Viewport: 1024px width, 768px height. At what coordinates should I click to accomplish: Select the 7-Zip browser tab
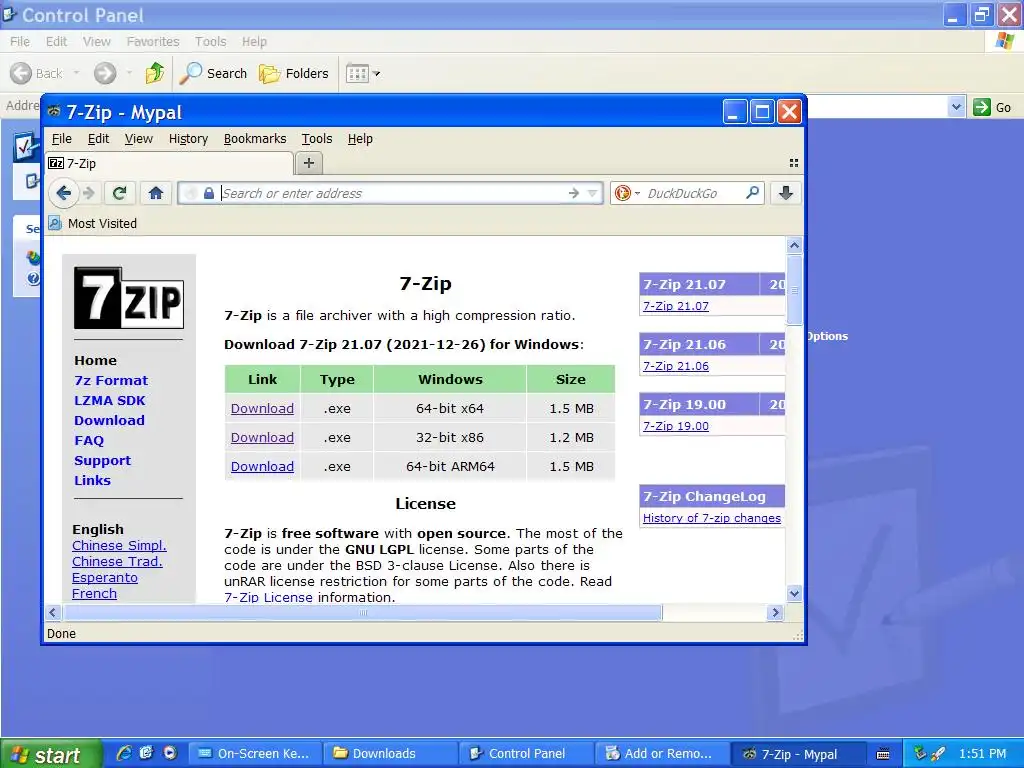(x=169, y=163)
